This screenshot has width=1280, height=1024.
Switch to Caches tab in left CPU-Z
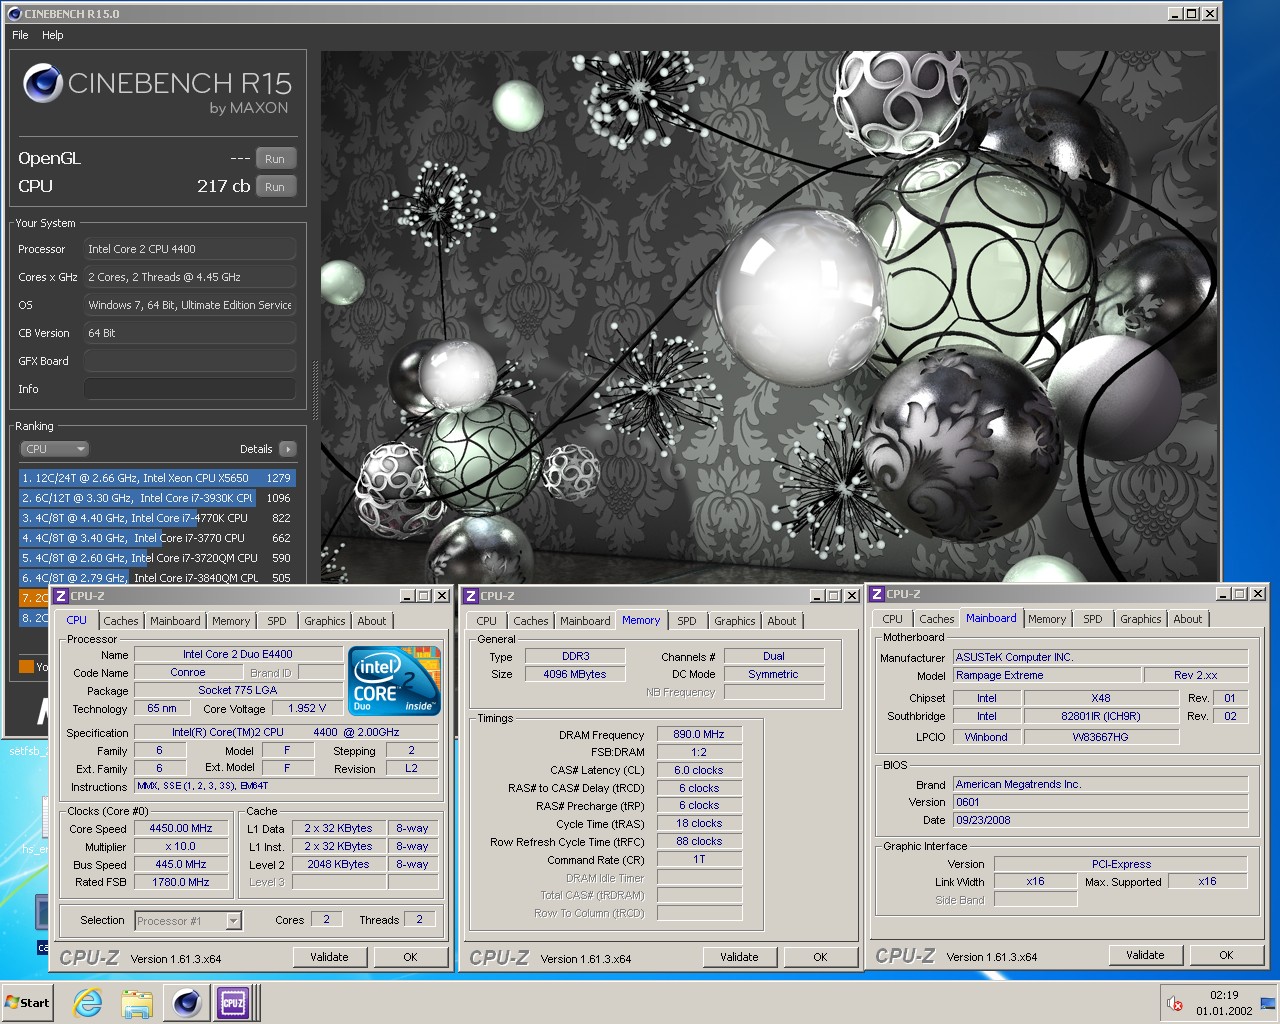[121, 621]
